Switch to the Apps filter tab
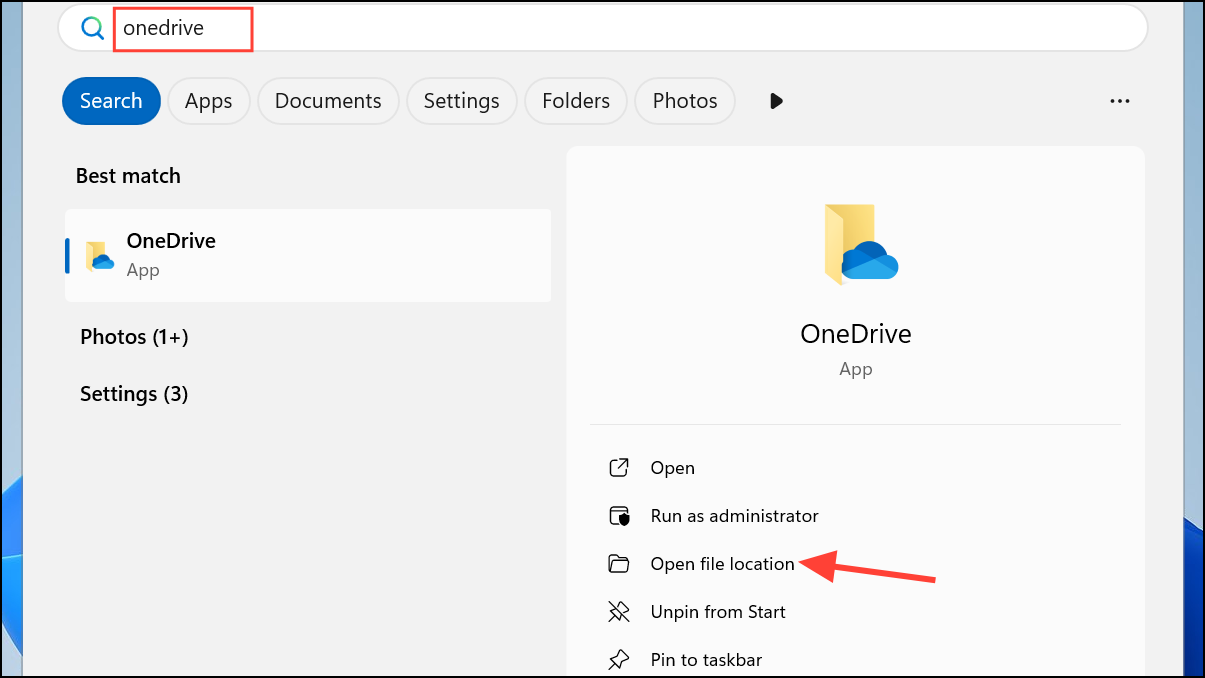Image resolution: width=1205 pixels, height=678 pixels. pos(208,100)
